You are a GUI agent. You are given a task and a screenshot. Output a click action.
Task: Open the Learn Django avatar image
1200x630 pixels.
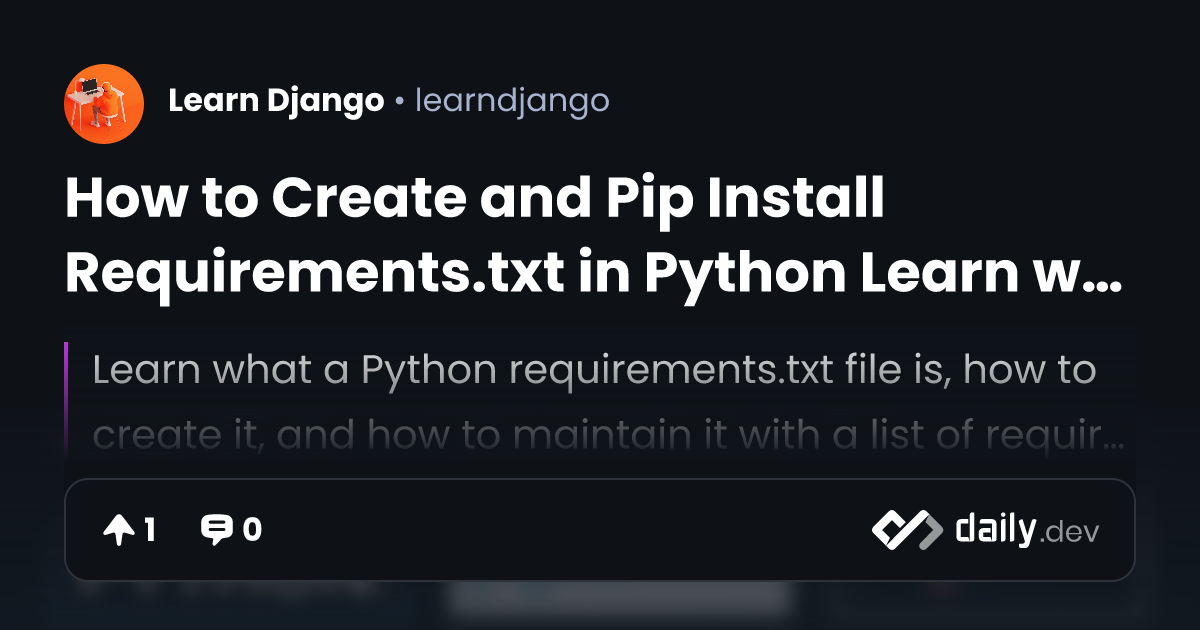coord(104,103)
